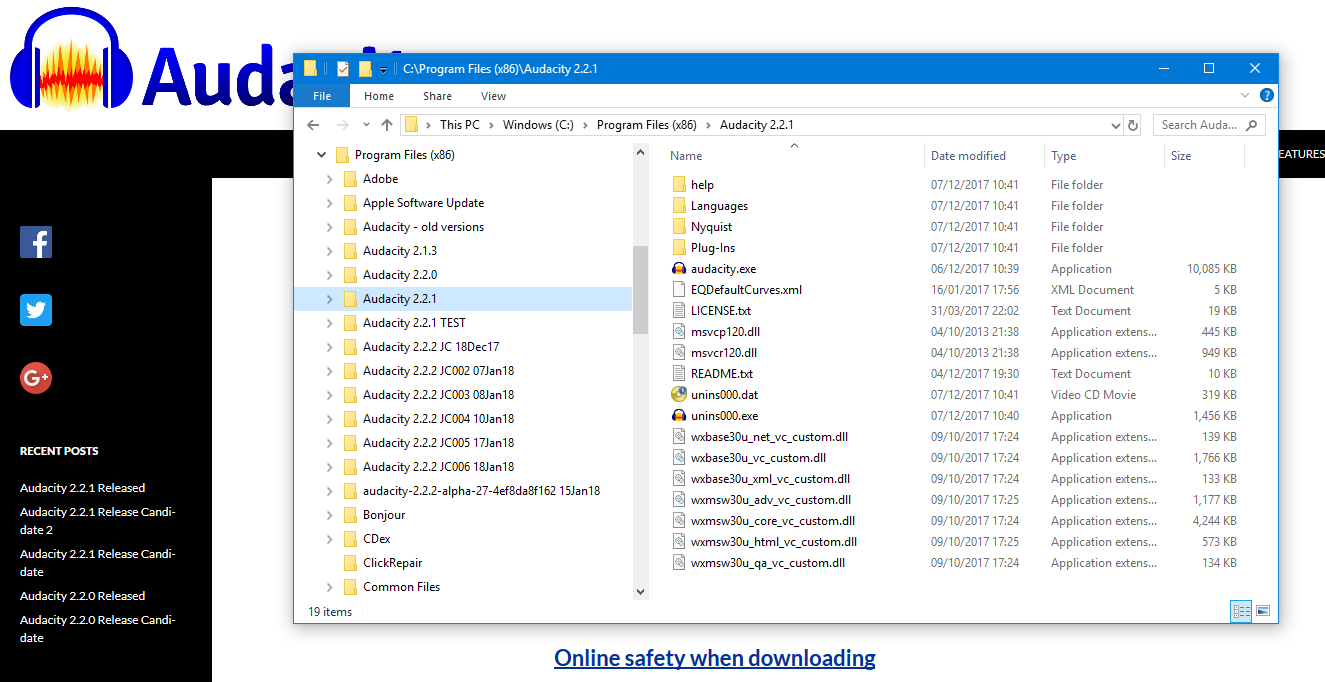Select the help folder icon
This screenshot has width=1325, height=682.
pyautogui.click(x=679, y=185)
